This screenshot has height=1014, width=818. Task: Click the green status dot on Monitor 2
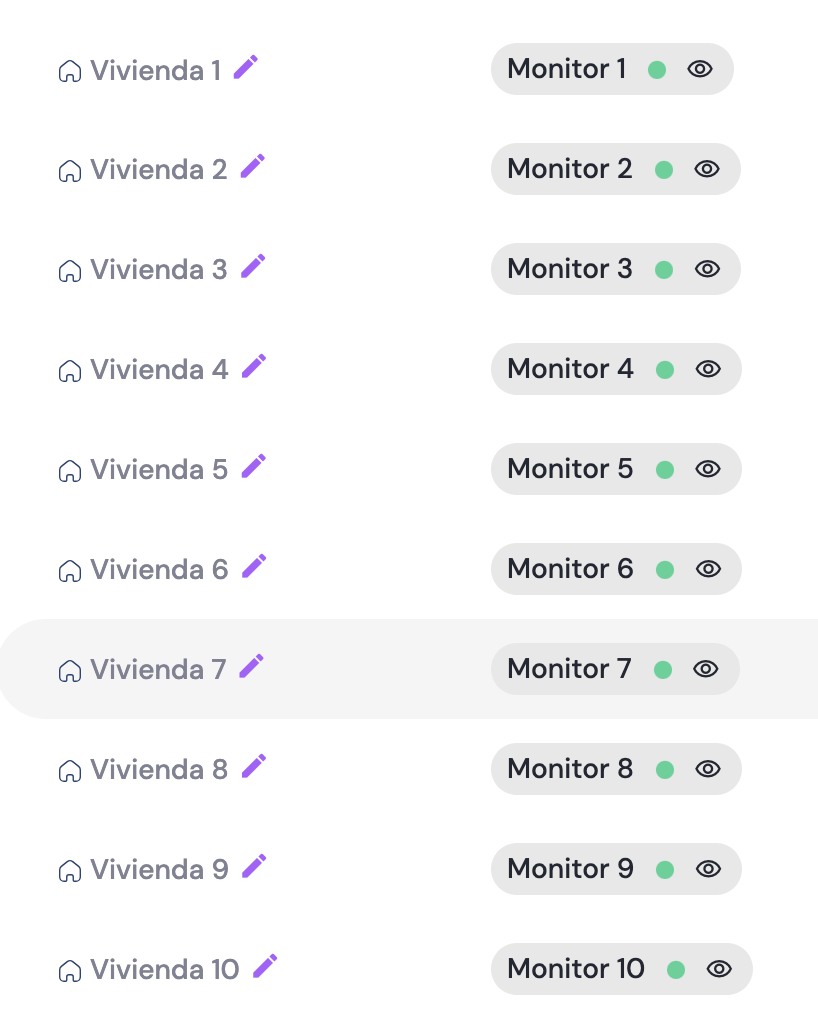tap(664, 170)
